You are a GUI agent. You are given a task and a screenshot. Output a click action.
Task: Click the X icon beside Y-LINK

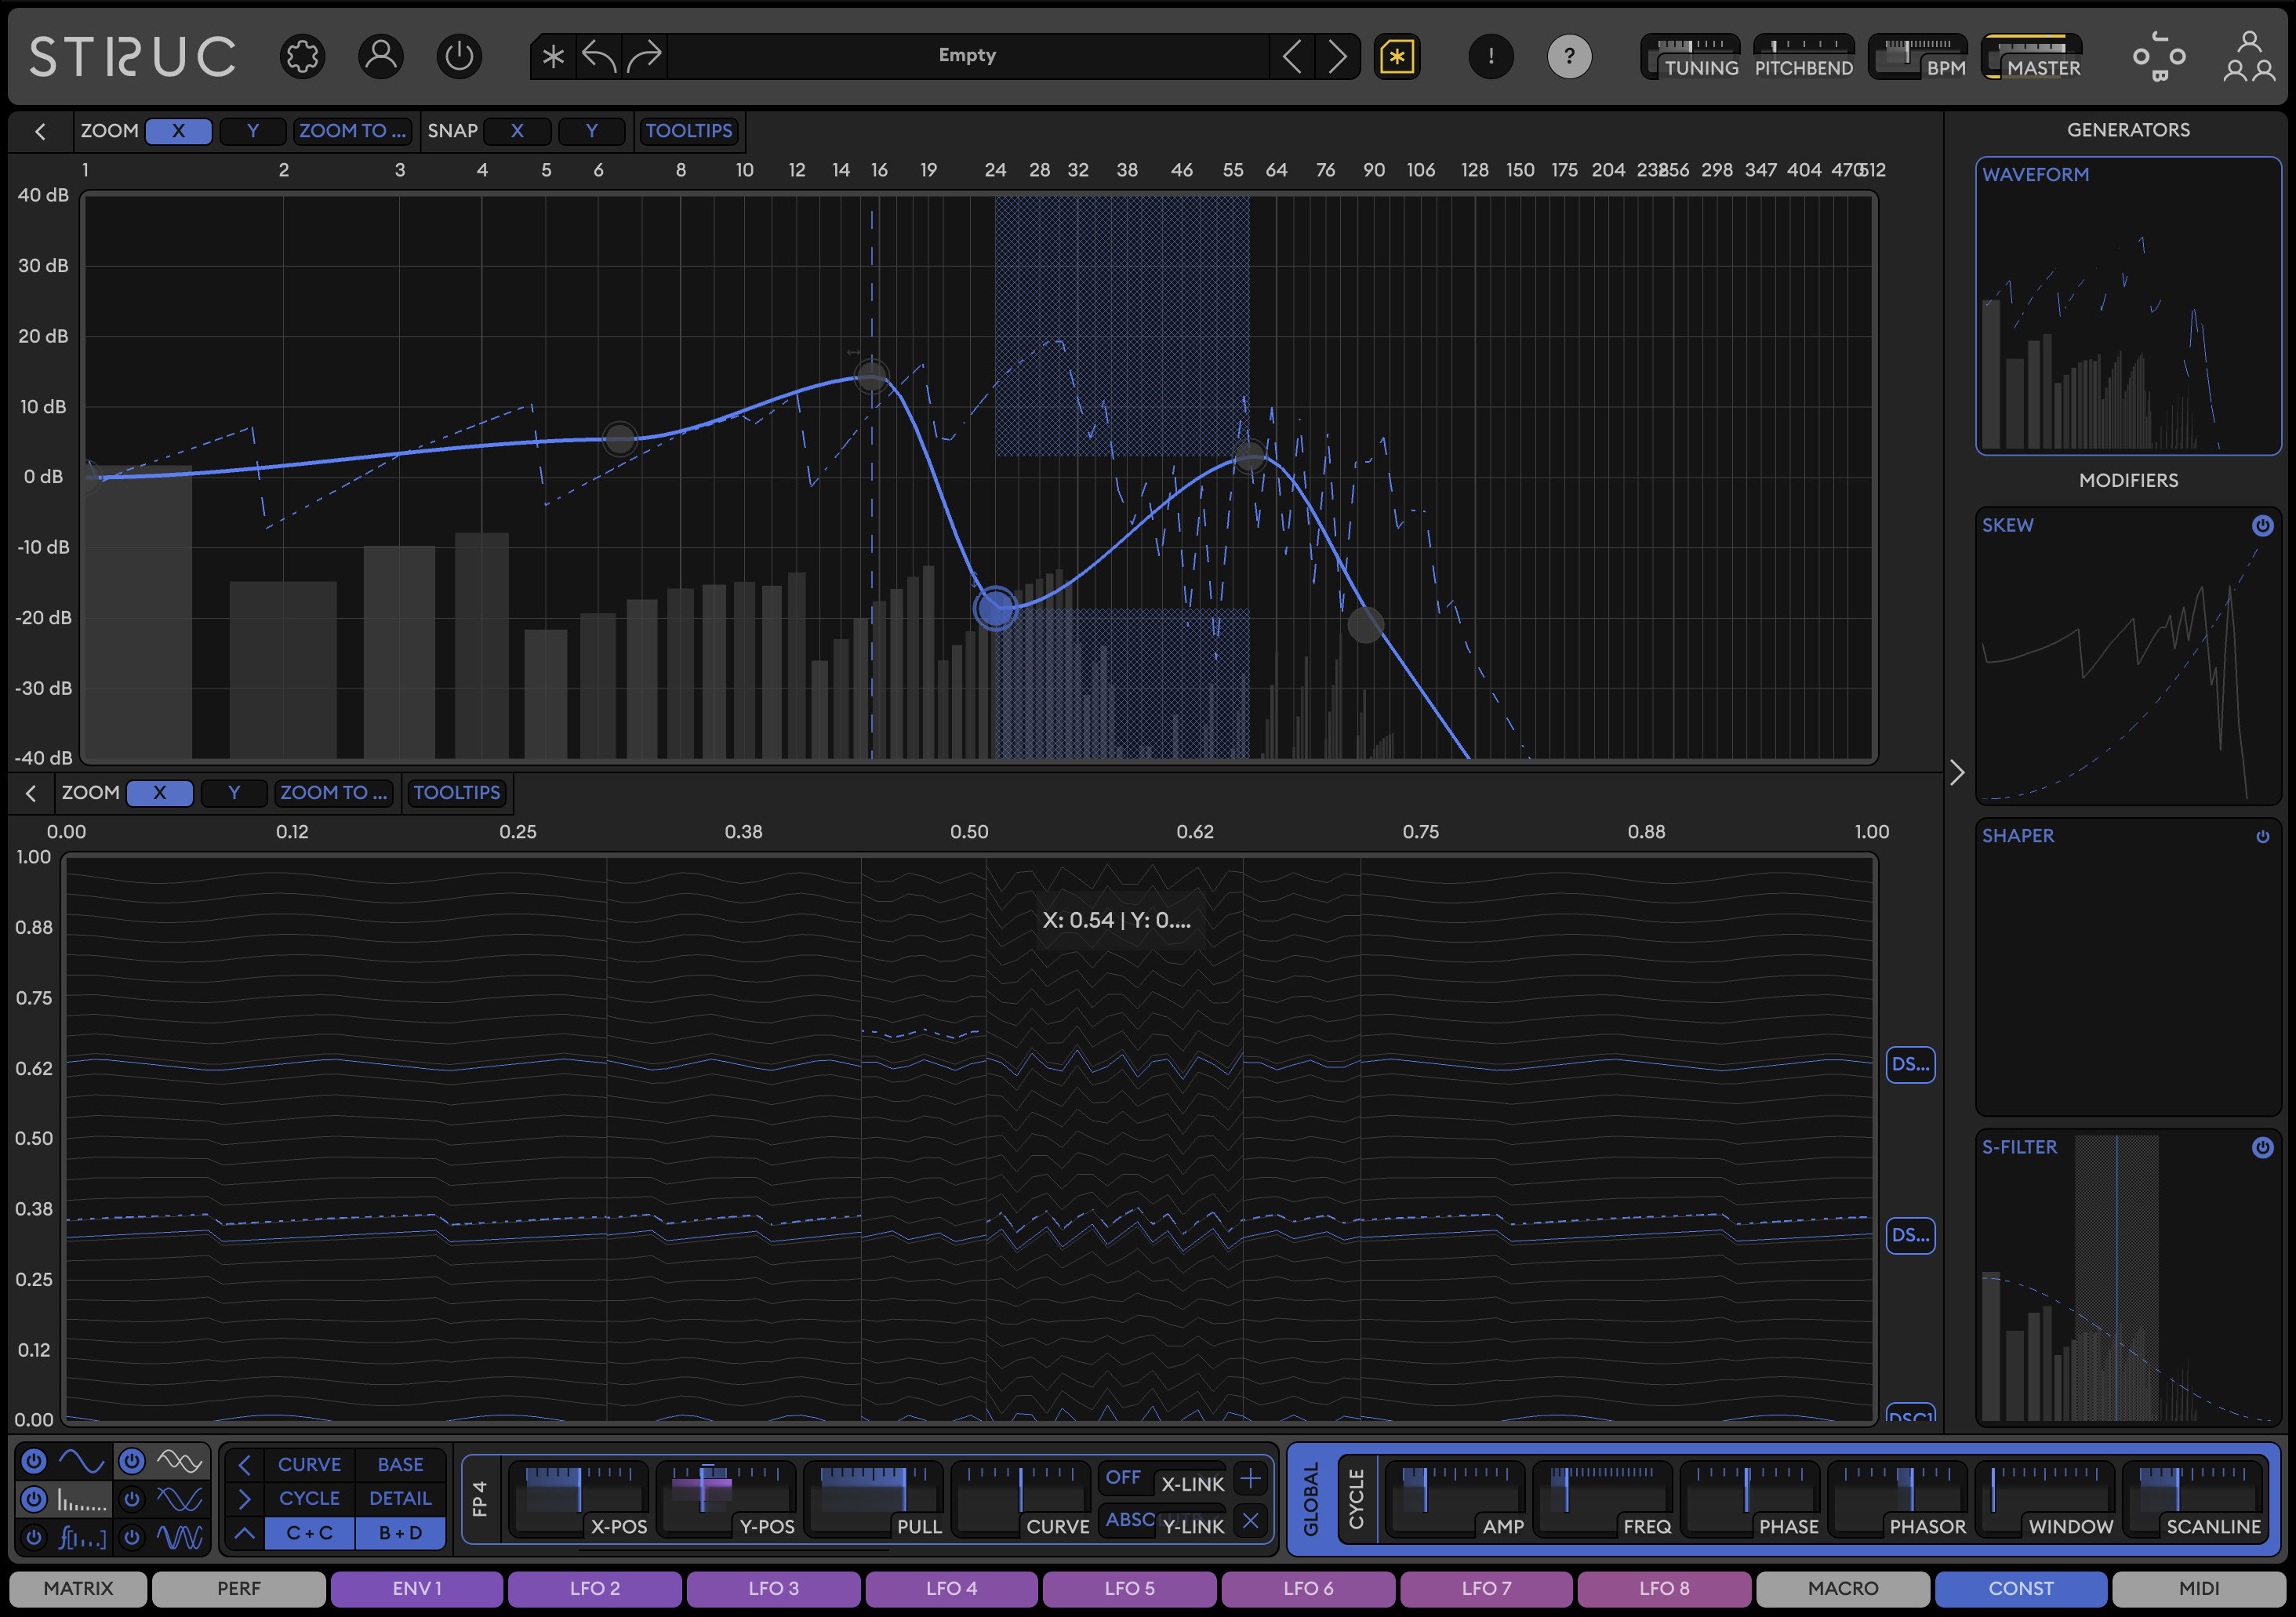tap(1250, 1521)
